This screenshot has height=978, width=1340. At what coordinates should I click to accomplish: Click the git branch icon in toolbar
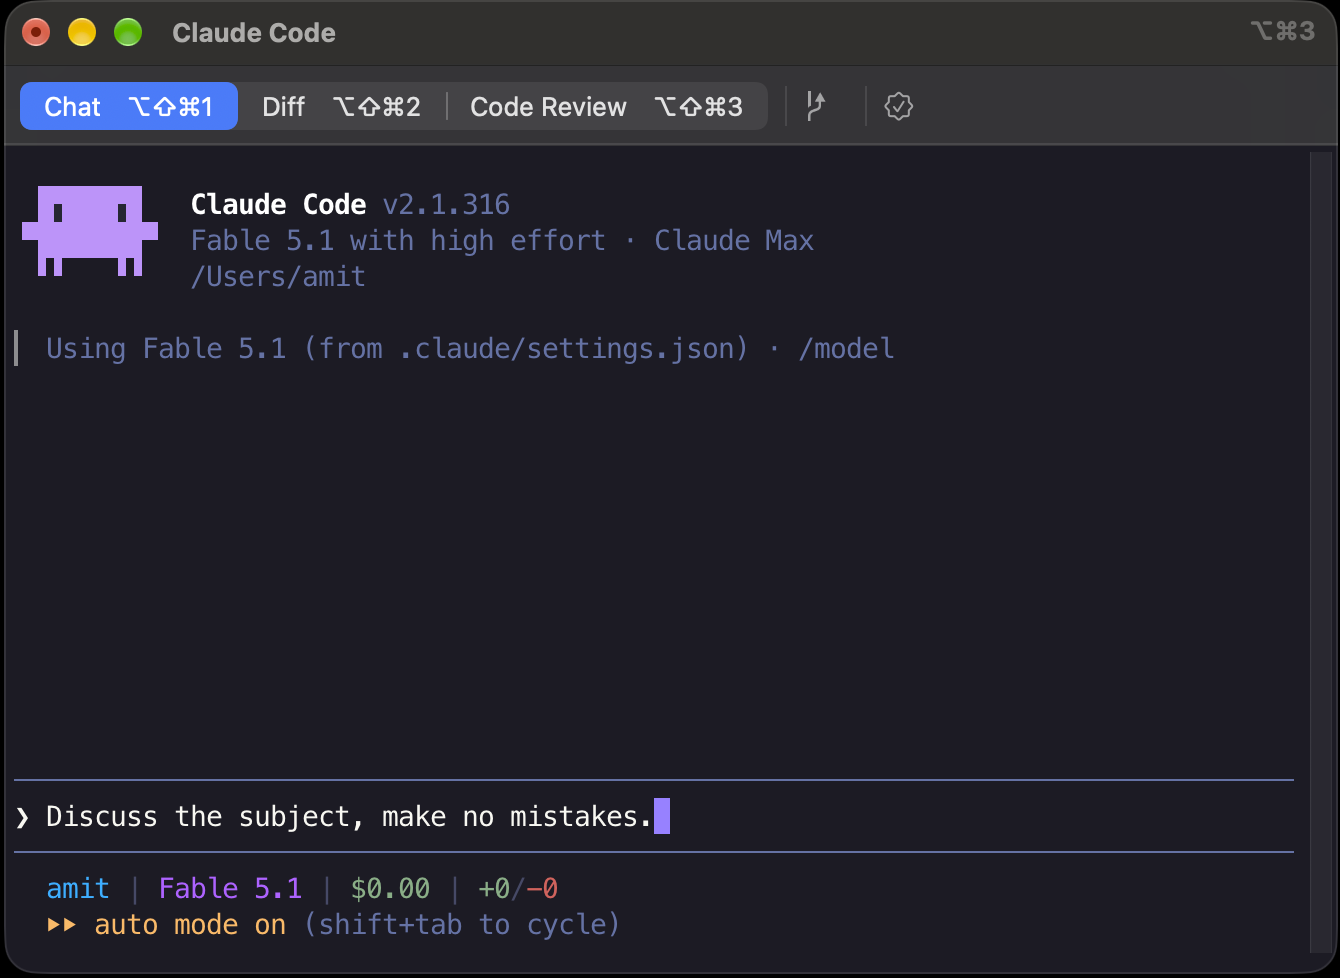coord(816,106)
